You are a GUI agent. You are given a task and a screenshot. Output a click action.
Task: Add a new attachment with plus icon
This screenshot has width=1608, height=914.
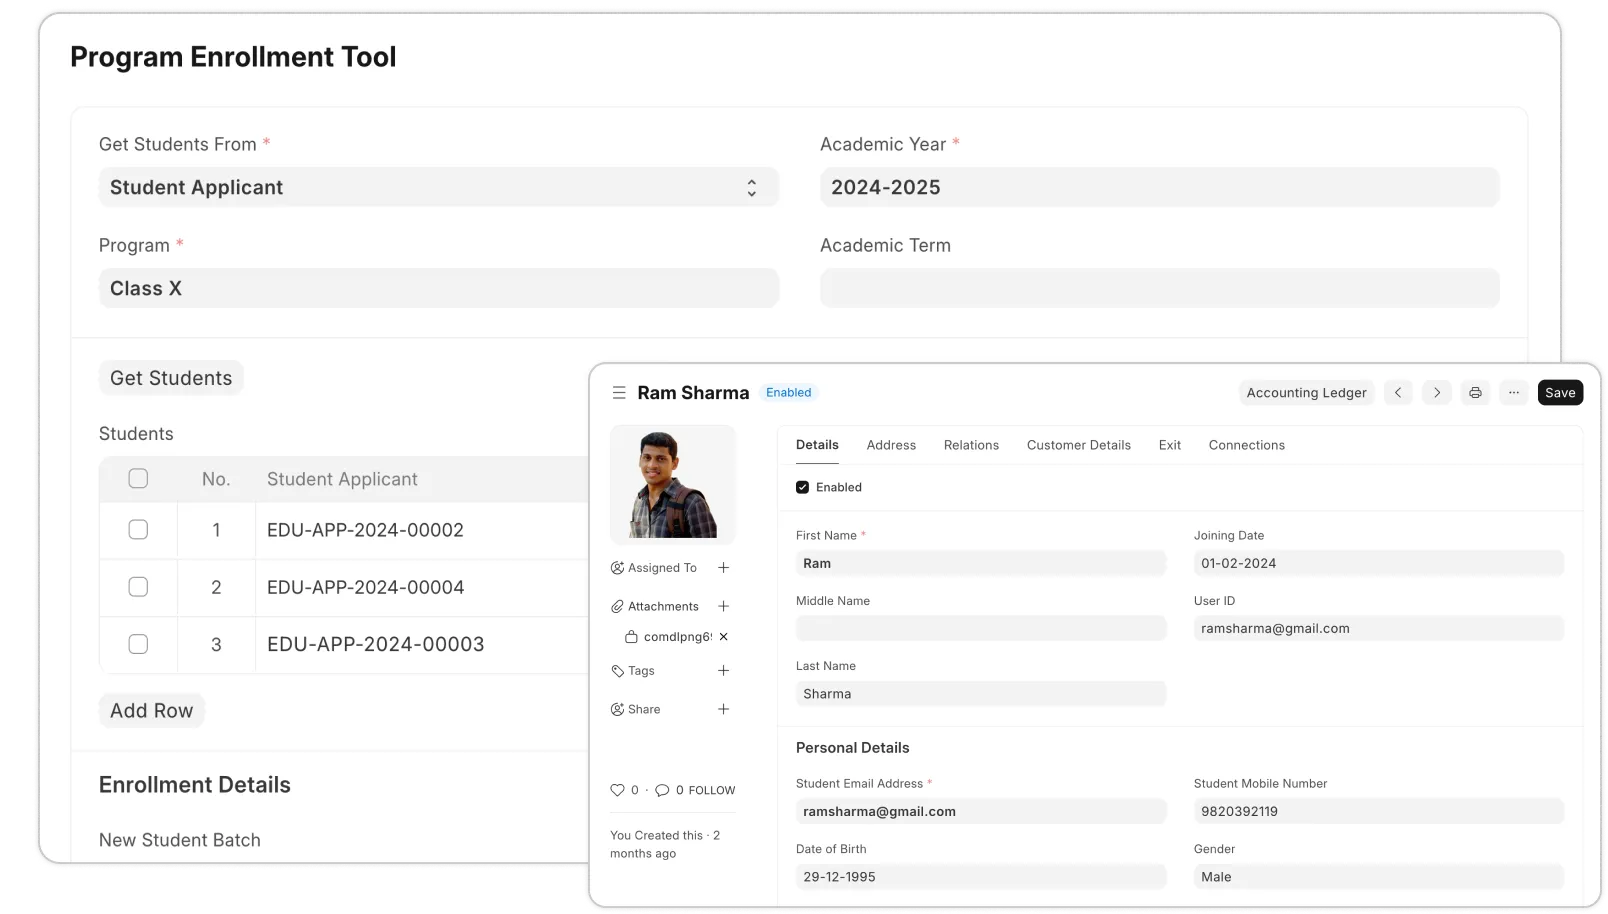(723, 606)
